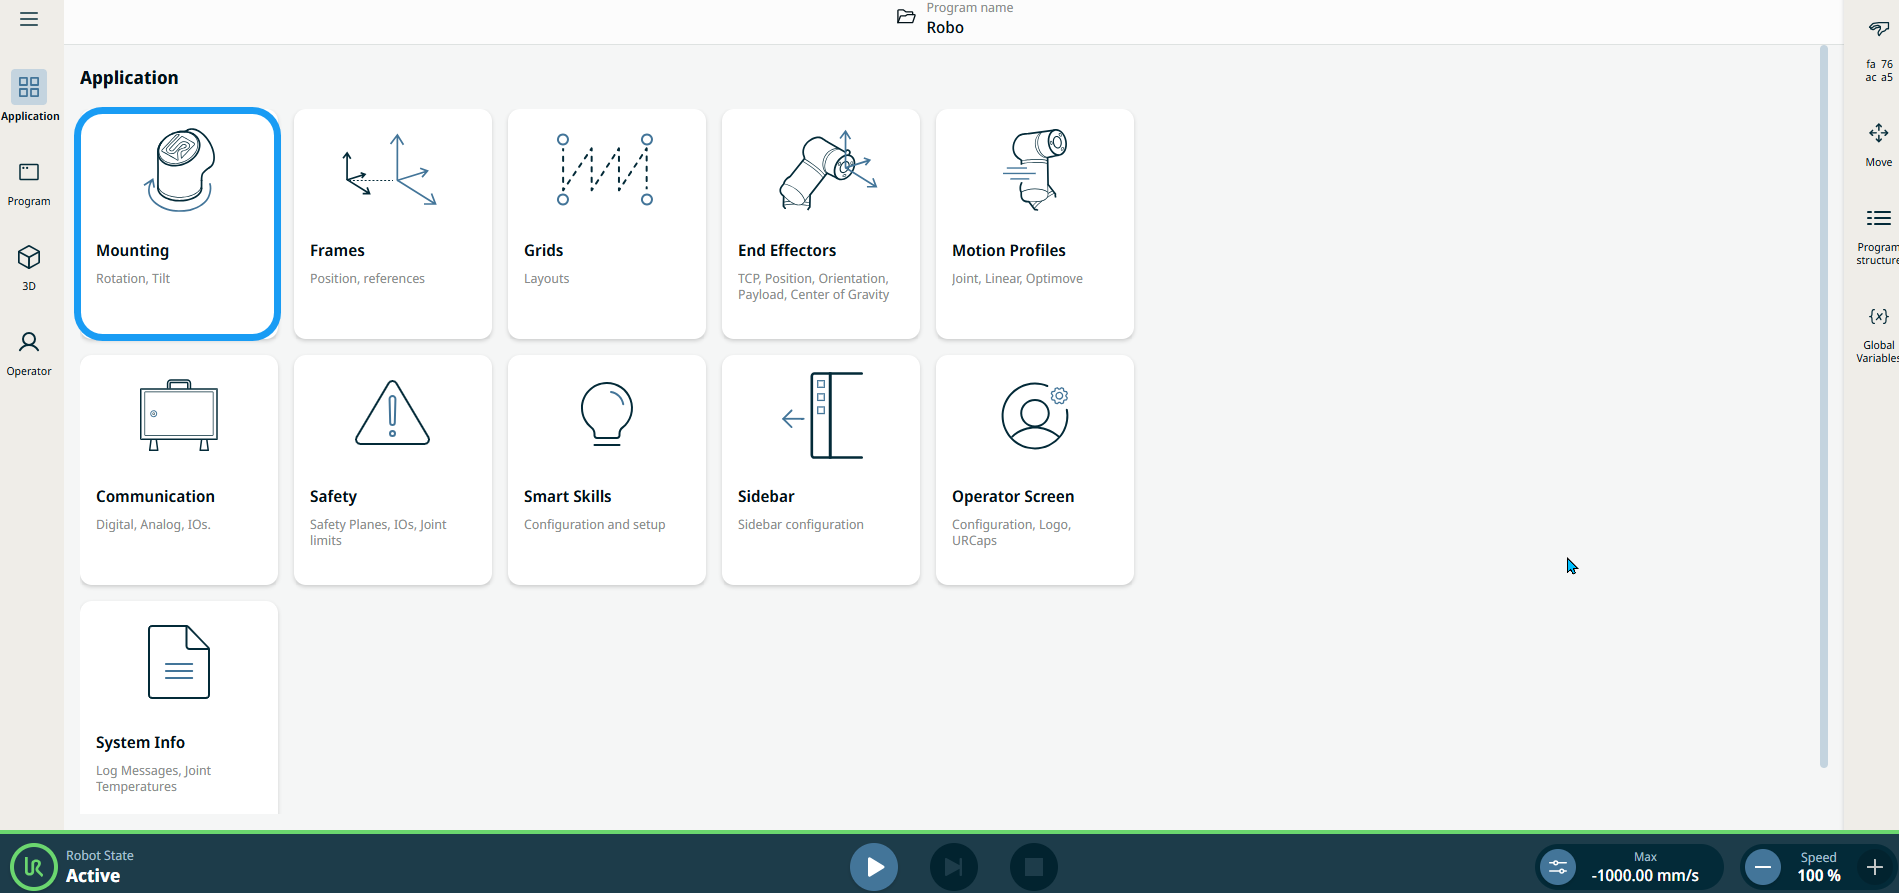Open the Motion Profiles tile

tap(1034, 224)
